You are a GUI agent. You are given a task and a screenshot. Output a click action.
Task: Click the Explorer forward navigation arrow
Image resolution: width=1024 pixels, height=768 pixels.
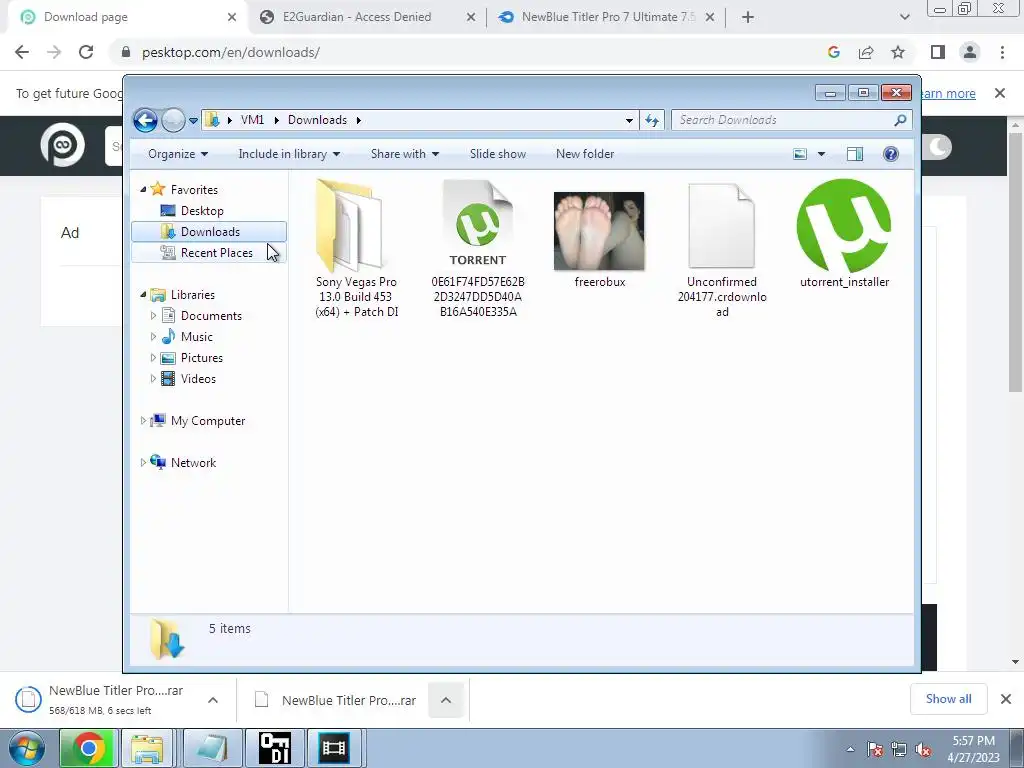point(173,120)
